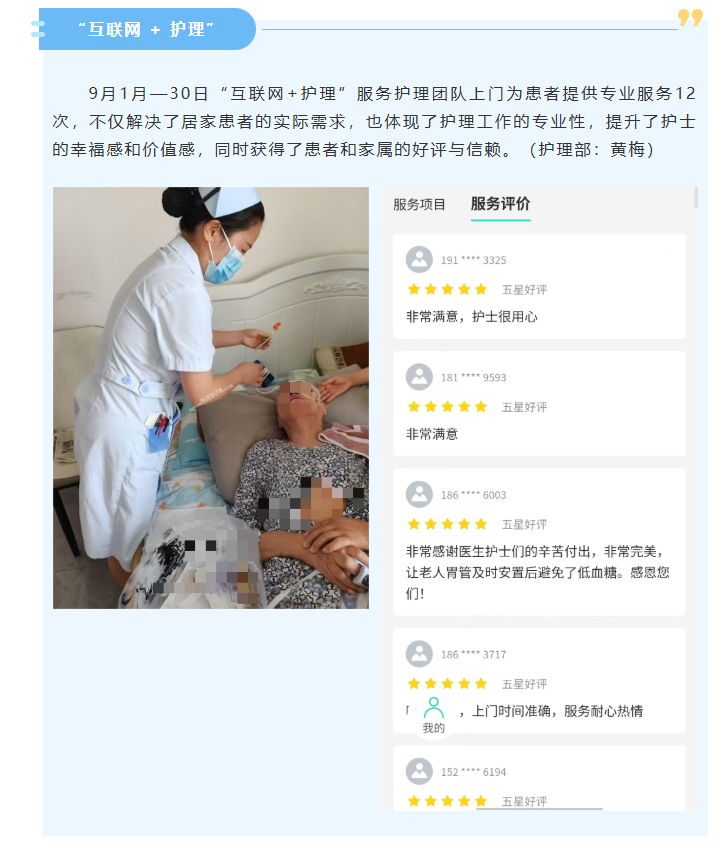Click five-star rating of 191****3325 review
Screen dimensions: 727x847
[447, 290]
